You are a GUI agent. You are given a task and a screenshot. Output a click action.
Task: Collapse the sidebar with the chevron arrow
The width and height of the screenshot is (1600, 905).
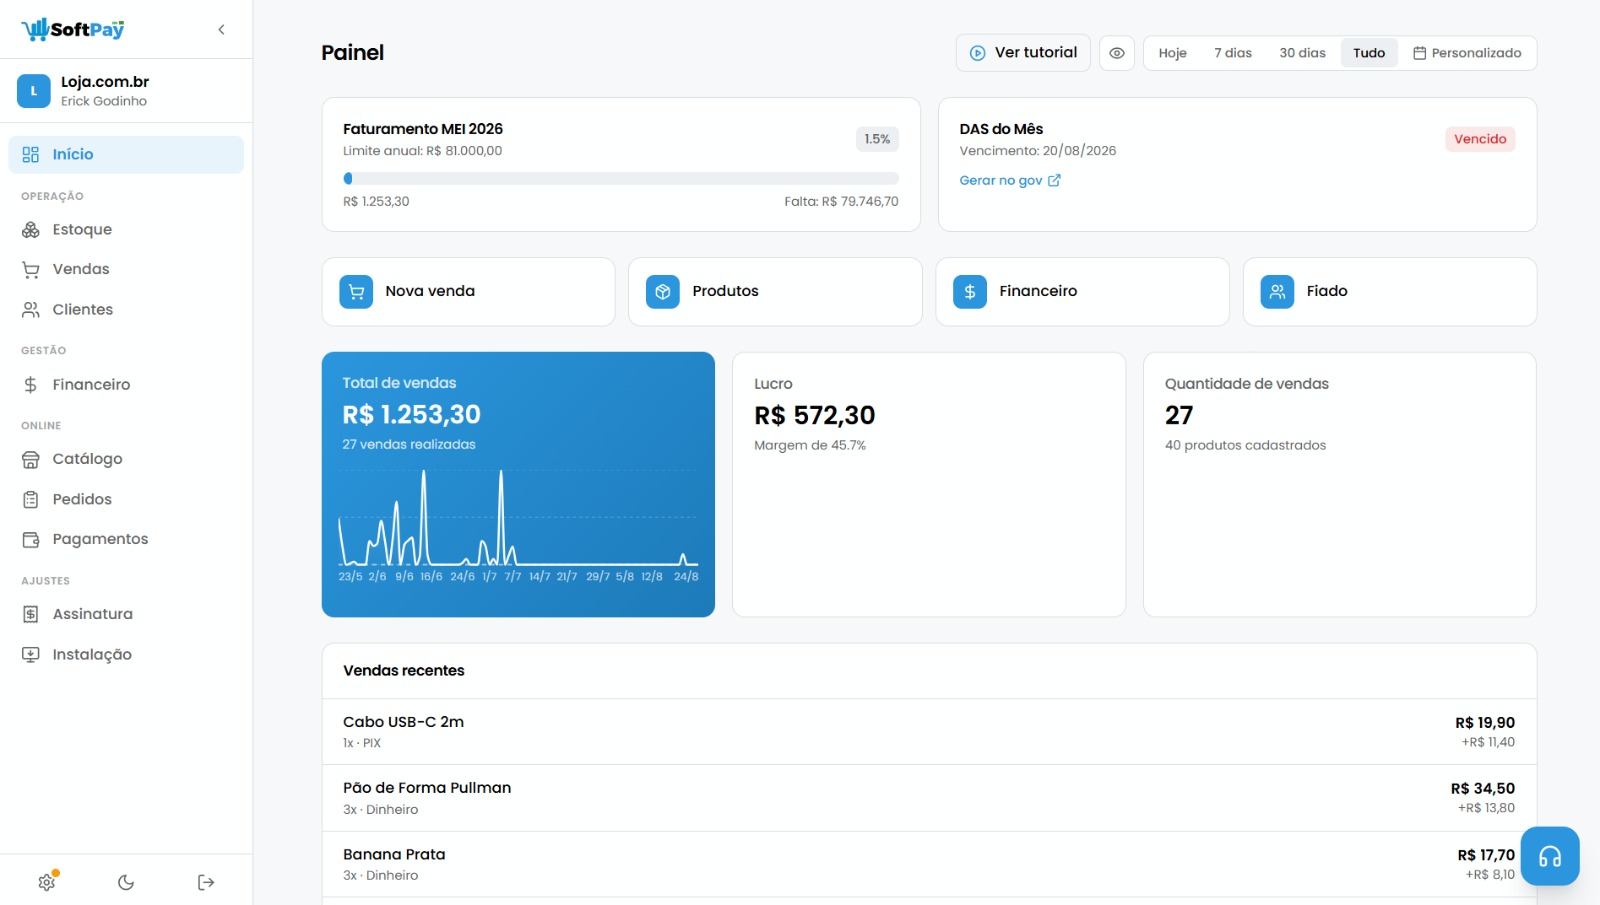221,30
